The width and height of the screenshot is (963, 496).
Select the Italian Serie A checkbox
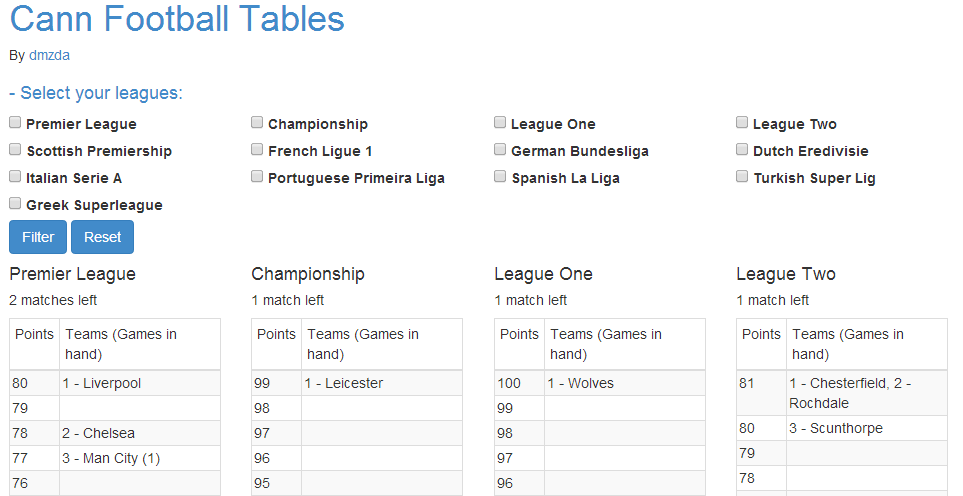pos(15,177)
